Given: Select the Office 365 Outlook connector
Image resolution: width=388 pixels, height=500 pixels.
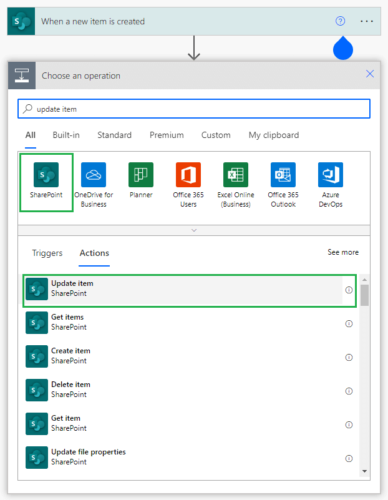Looking at the screenshot, I should pos(283,175).
